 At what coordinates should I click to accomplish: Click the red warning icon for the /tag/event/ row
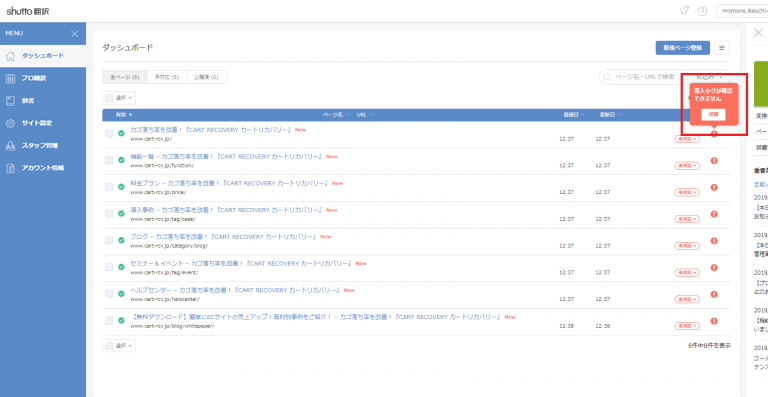point(714,268)
